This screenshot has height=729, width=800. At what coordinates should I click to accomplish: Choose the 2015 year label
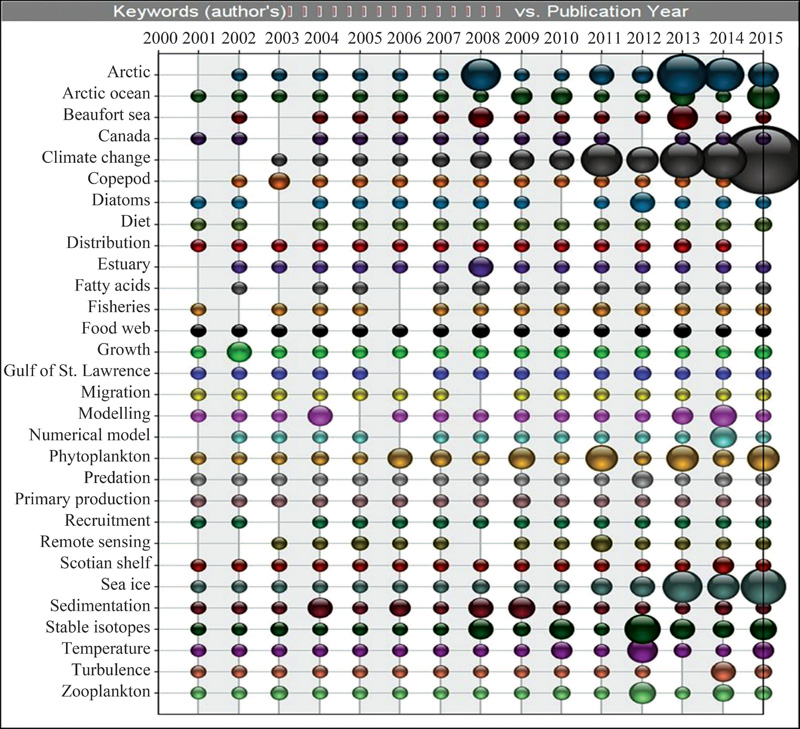766,38
